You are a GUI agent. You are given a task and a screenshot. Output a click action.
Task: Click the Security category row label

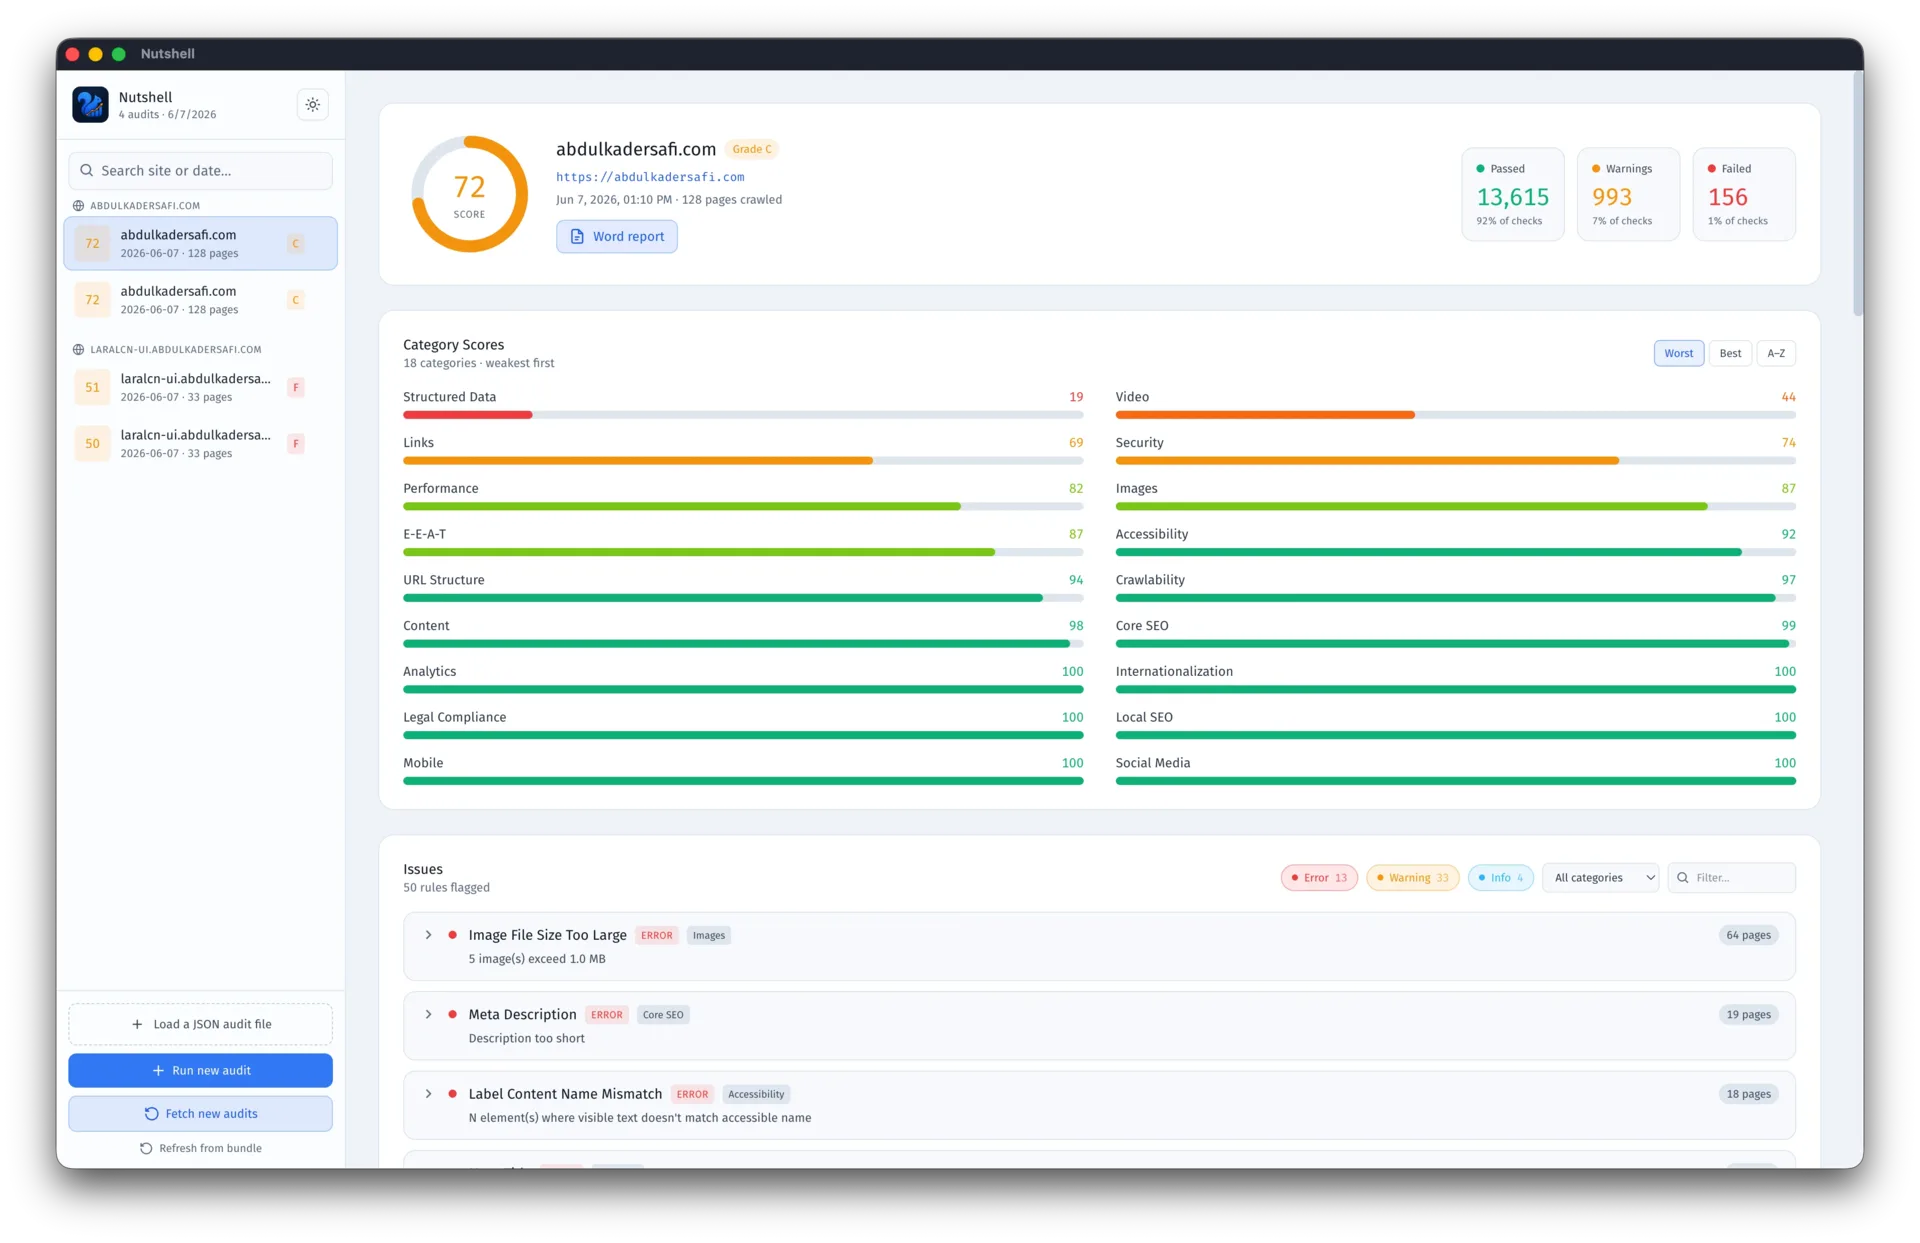tap(1139, 443)
